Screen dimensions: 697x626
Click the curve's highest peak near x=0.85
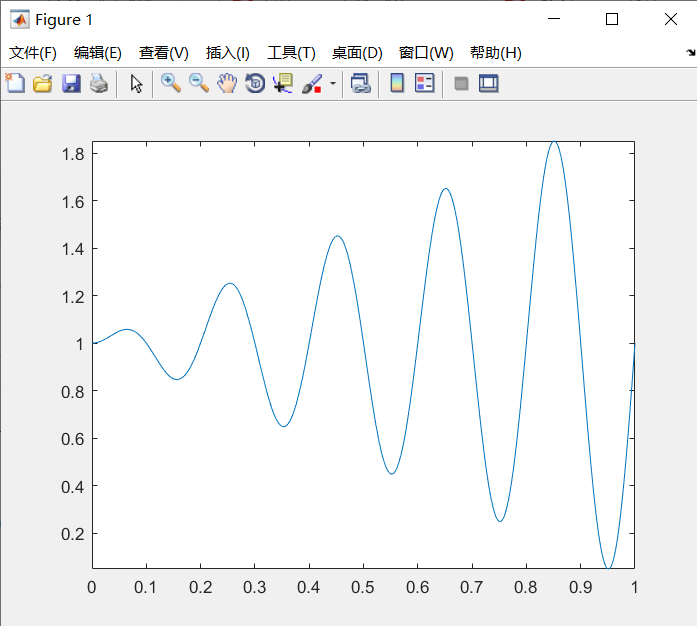pyautogui.click(x=554, y=142)
